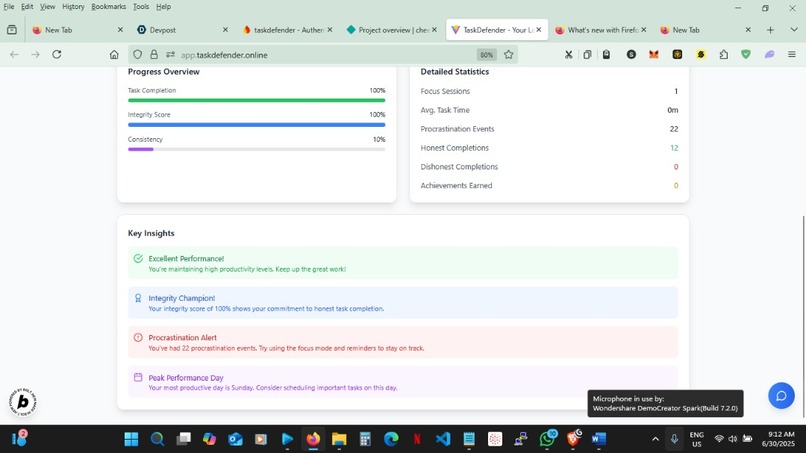The image size is (806, 453).
Task: Open a new browser tab
Action: [770, 30]
